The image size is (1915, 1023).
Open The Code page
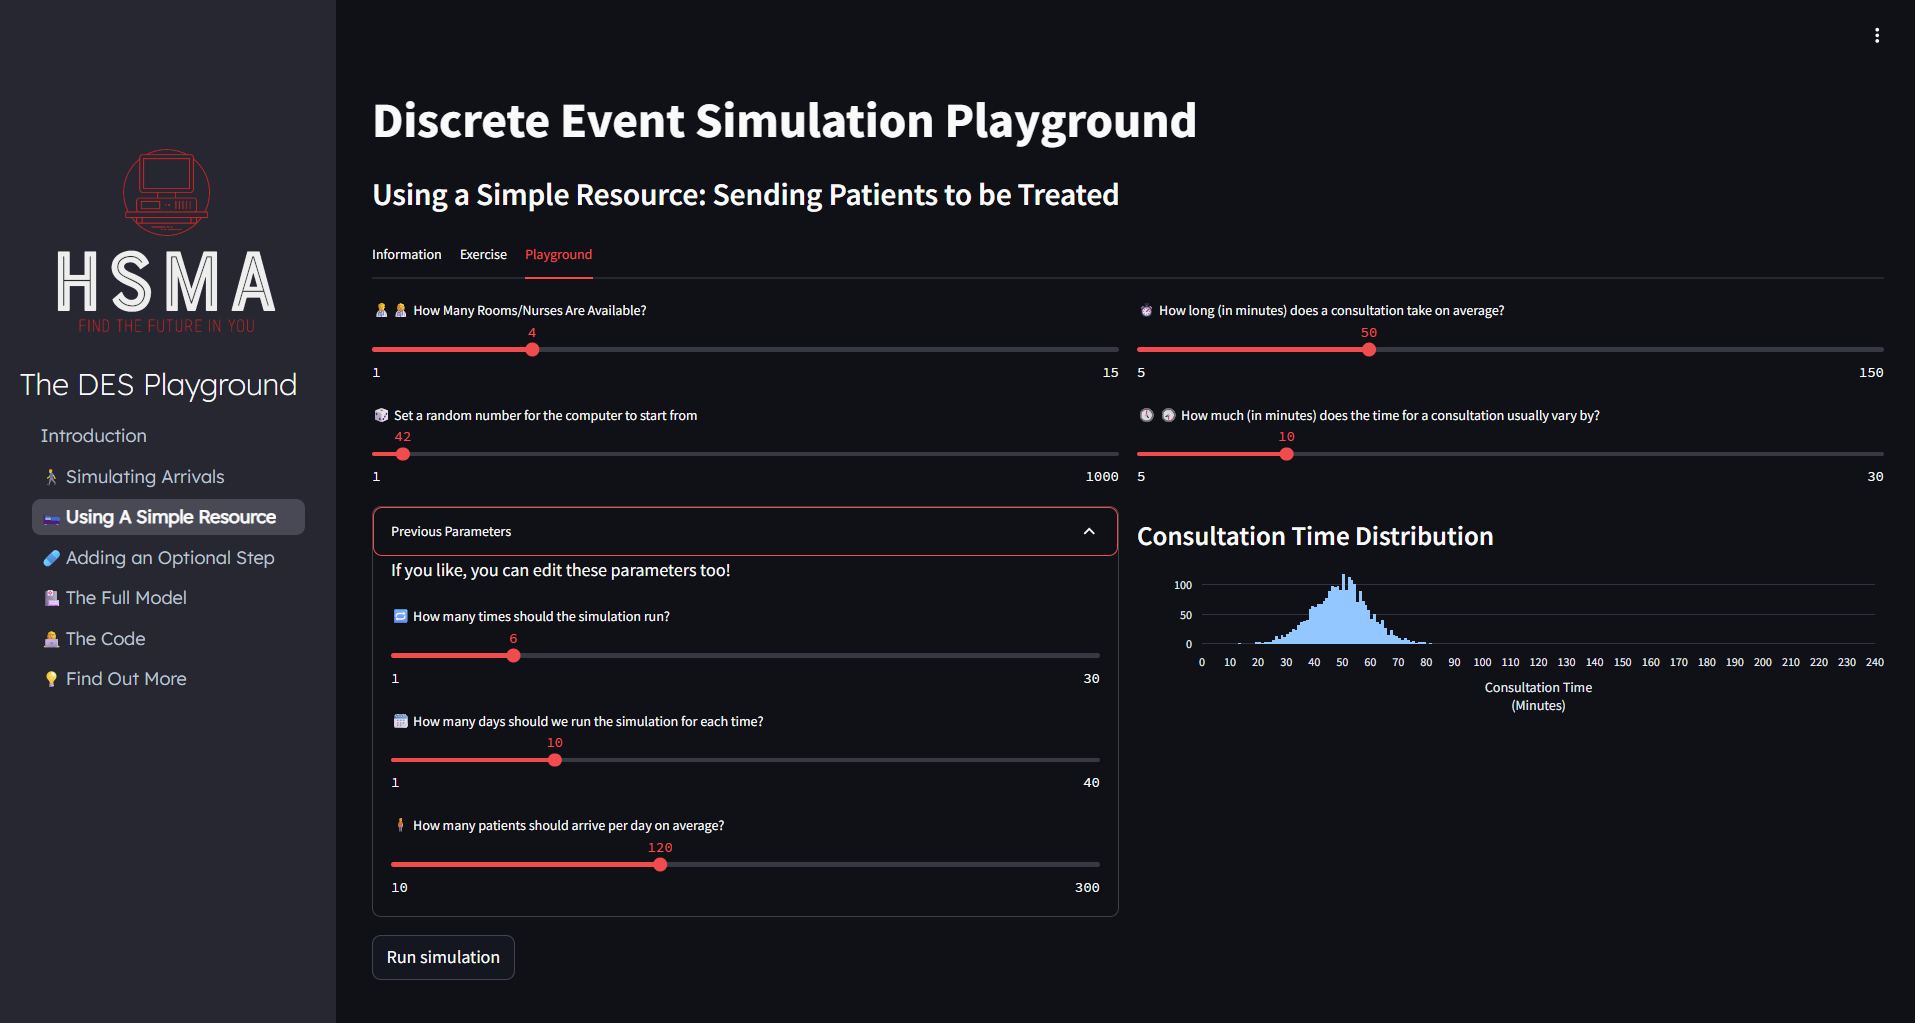click(x=168, y=639)
